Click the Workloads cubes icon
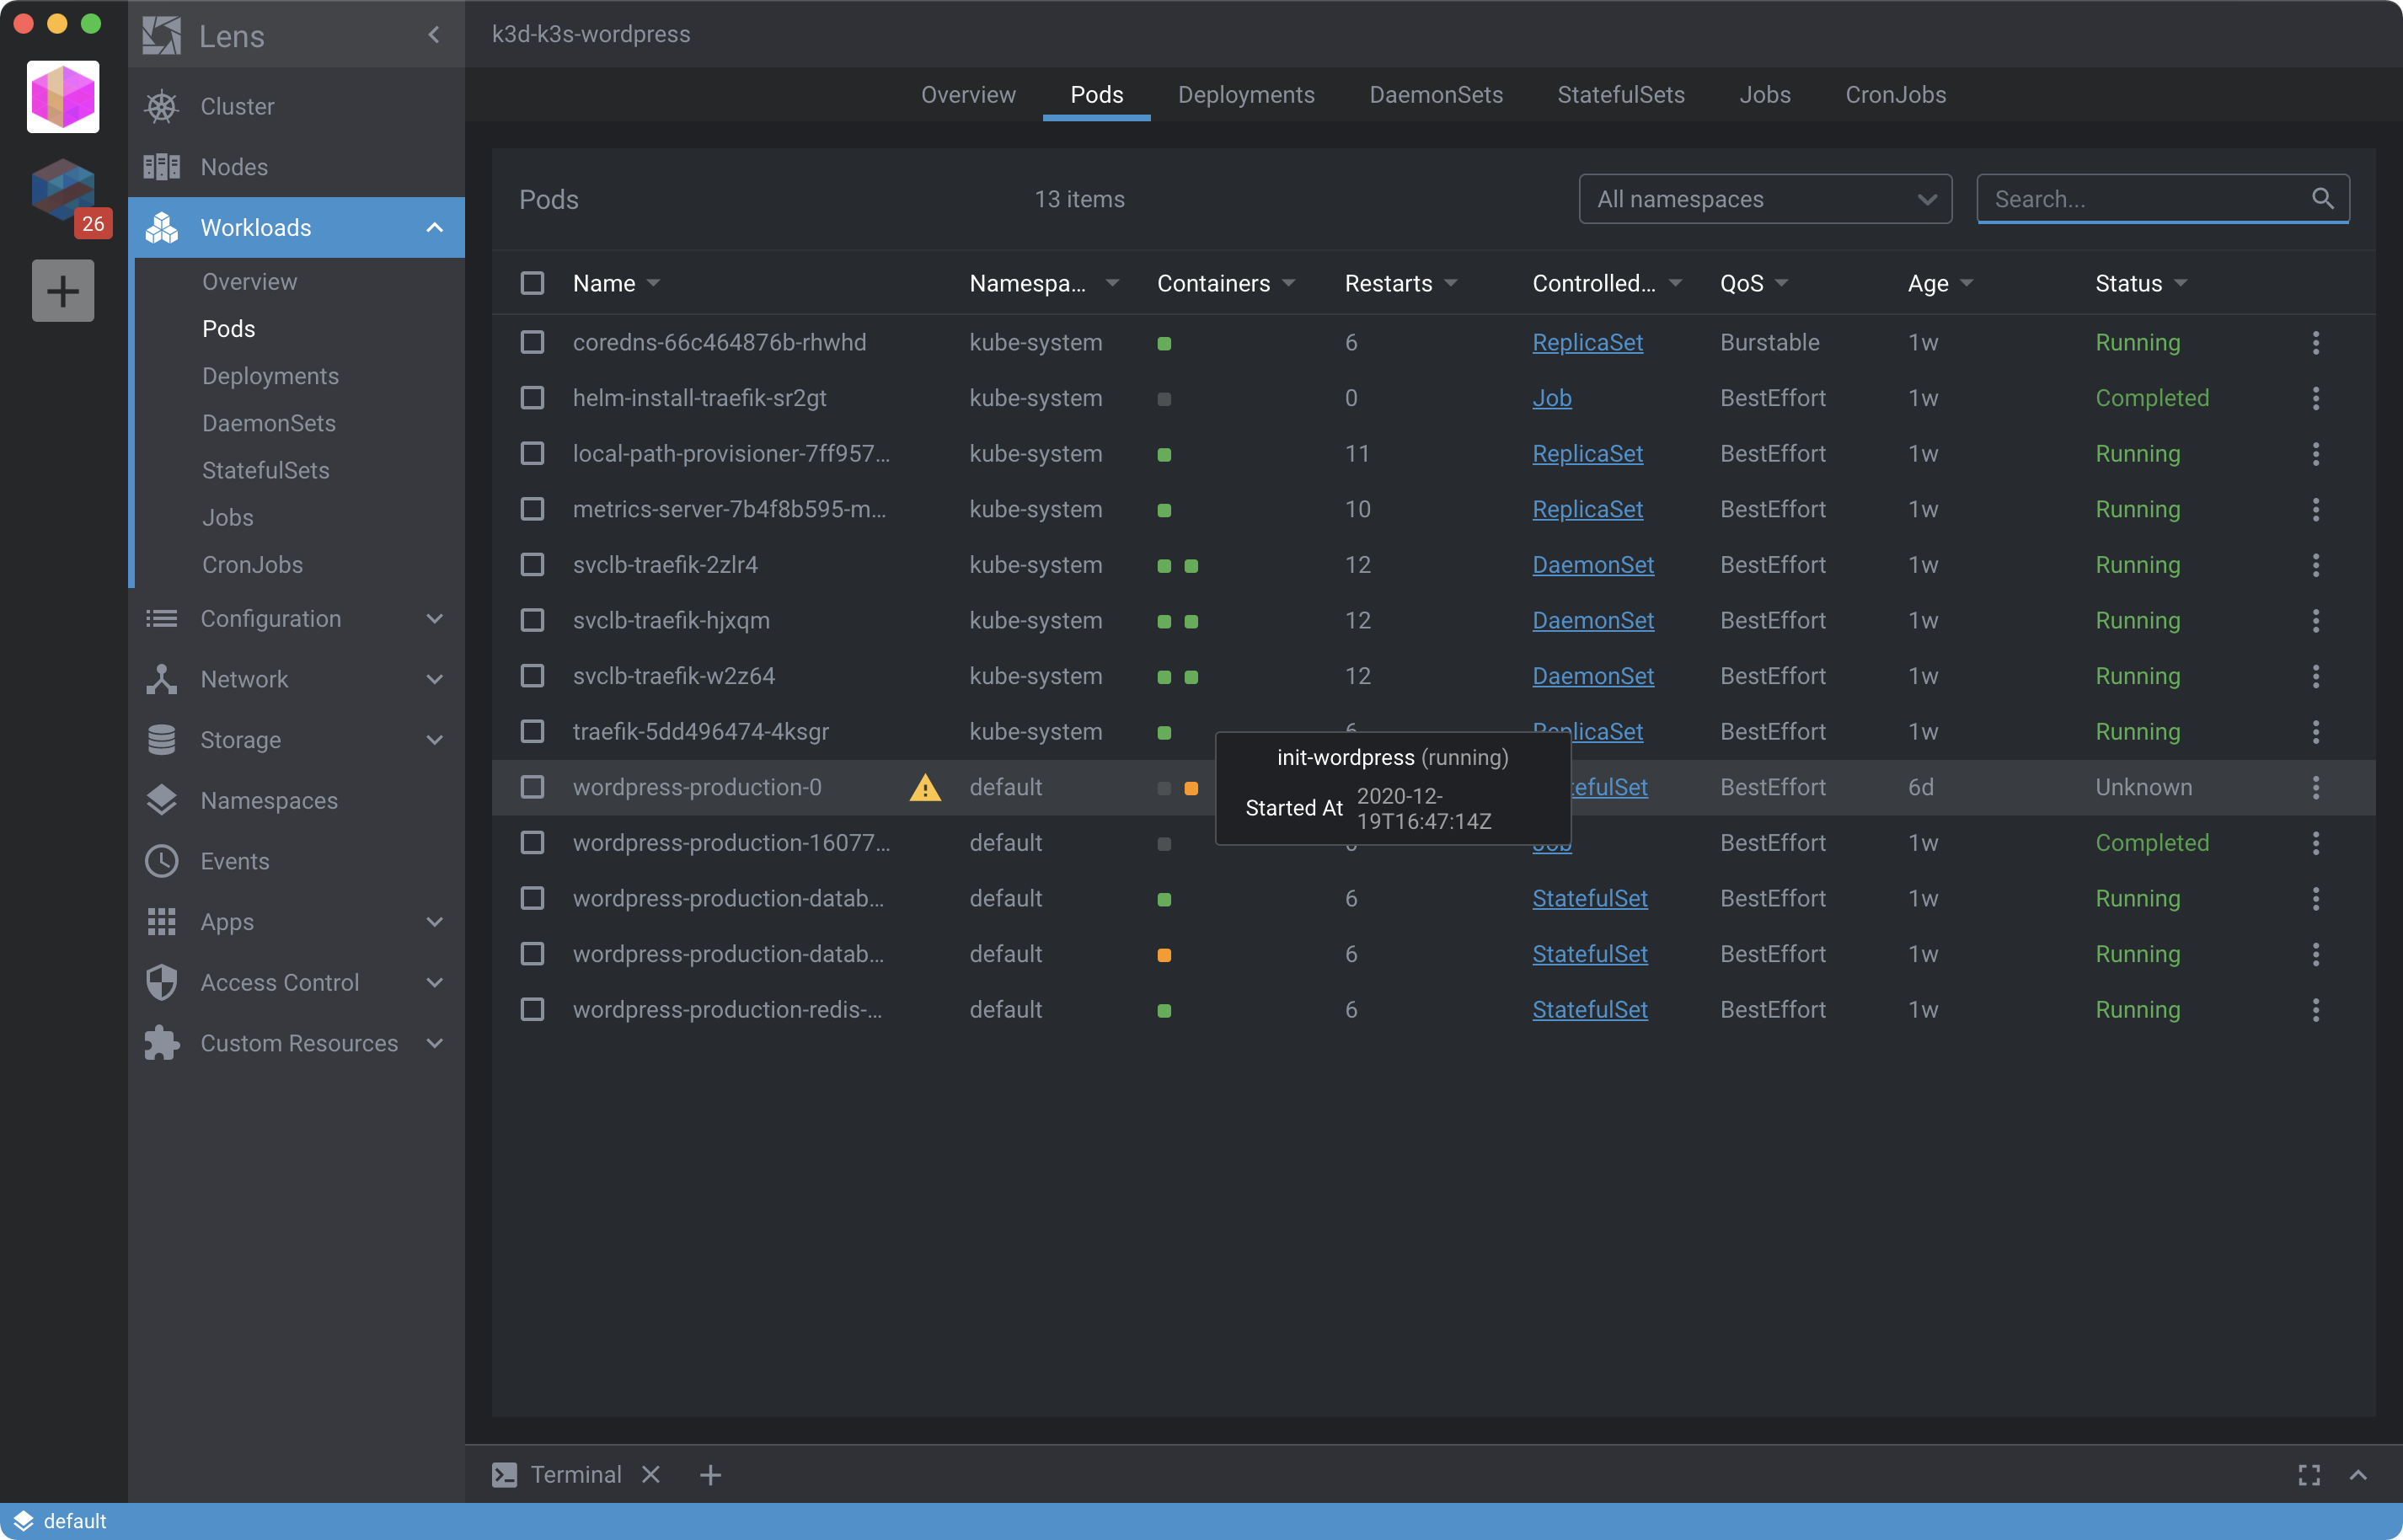 coord(161,228)
